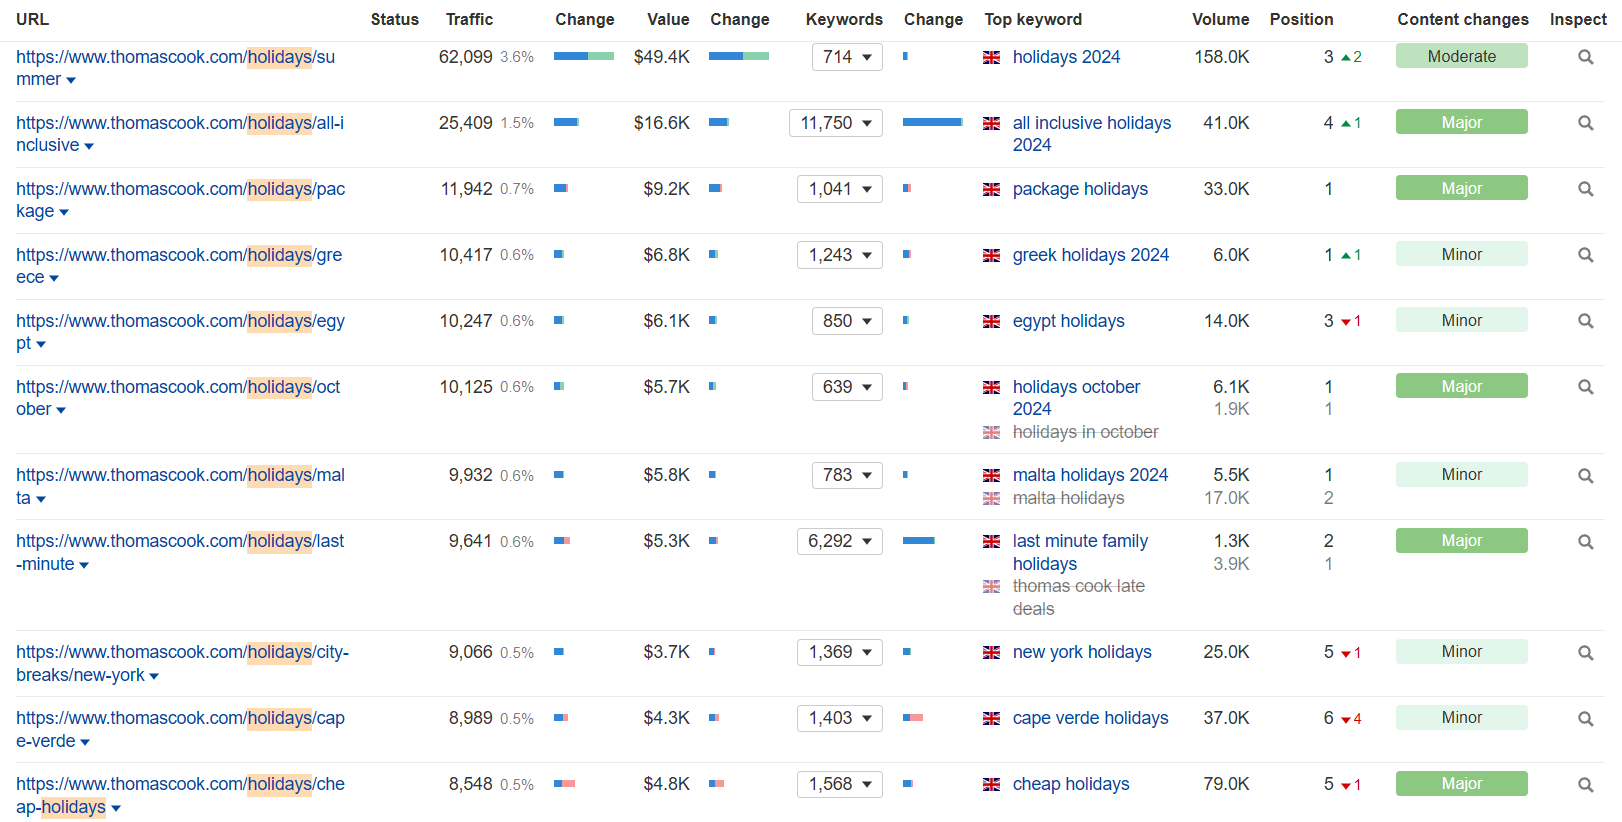Expand menu arrow for holidays/egypt URL
Image resolution: width=1622 pixels, height=822 pixels.
pyautogui.click(x=41, y=345)
